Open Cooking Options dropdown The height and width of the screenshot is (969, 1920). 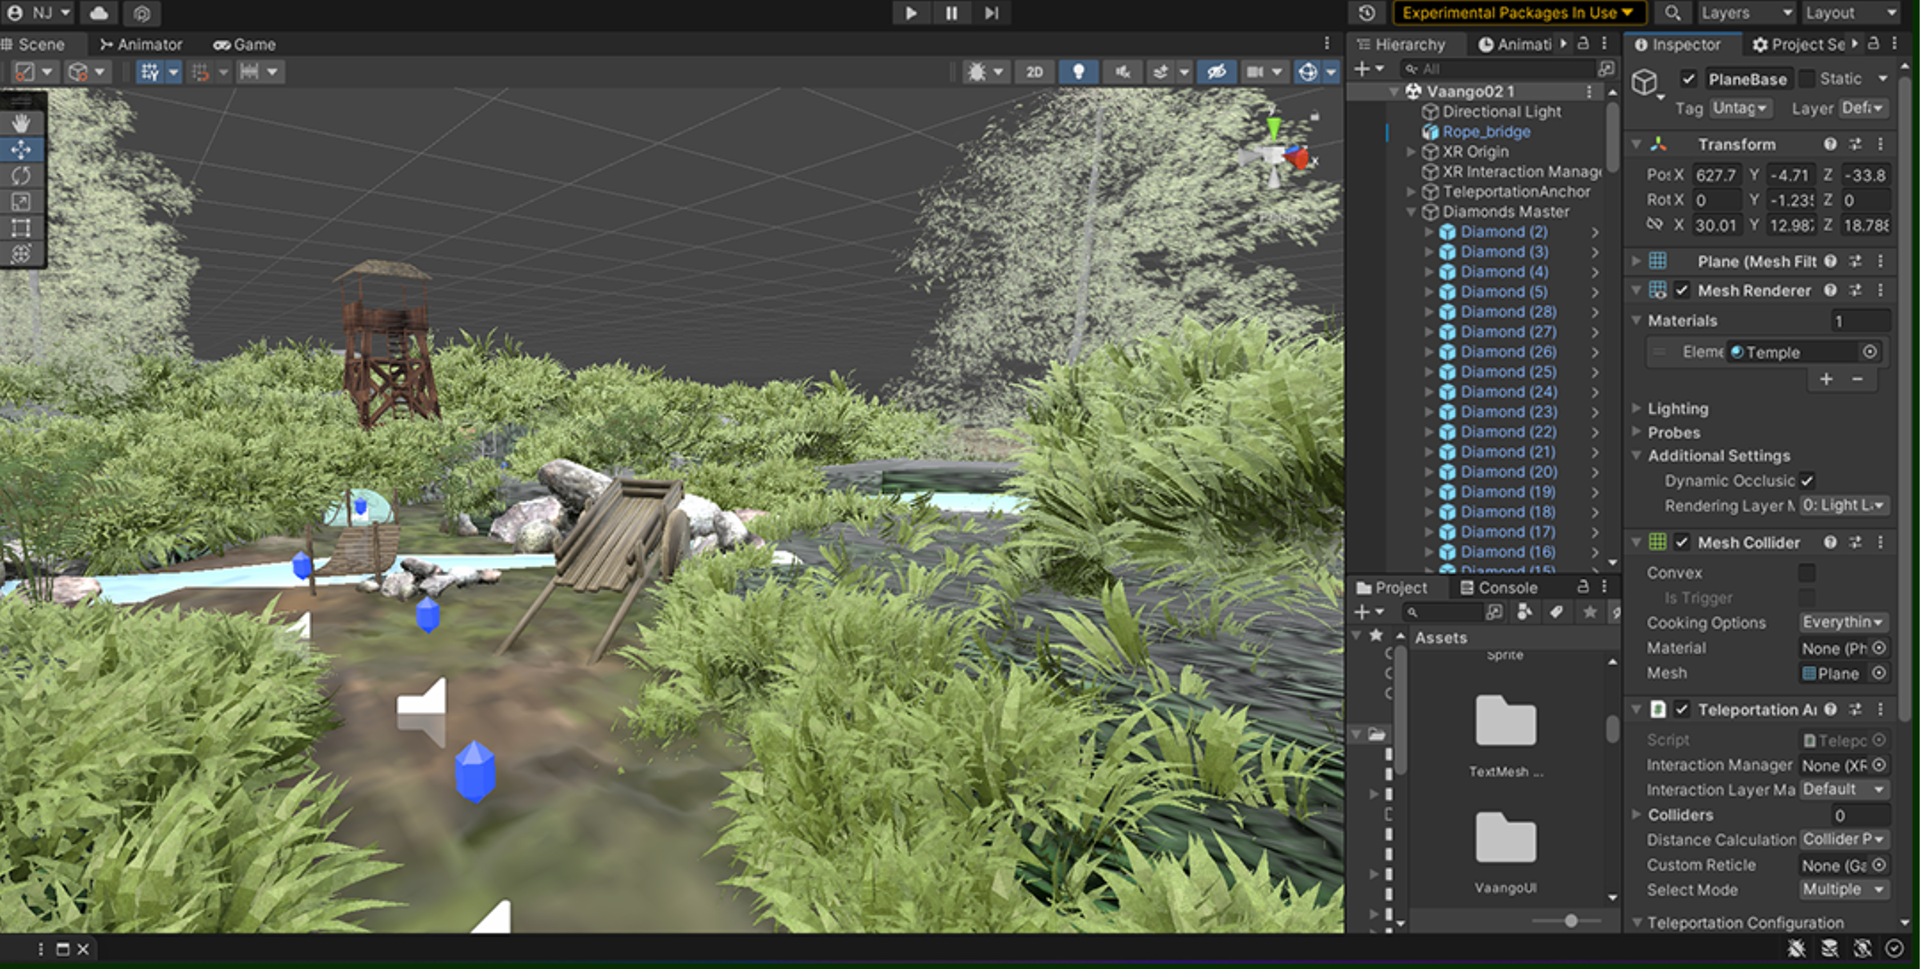1844,623
